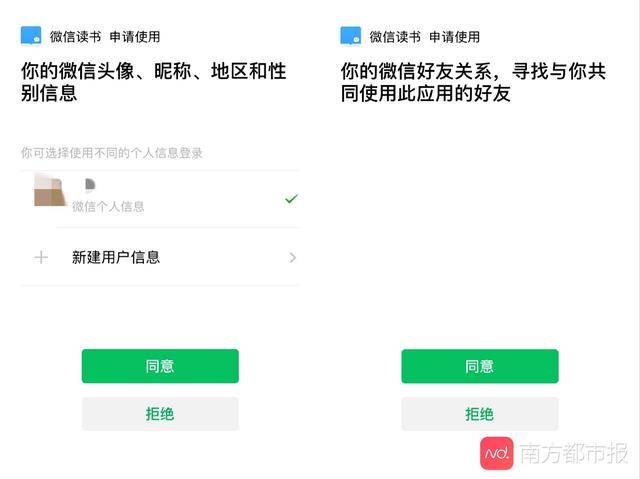Tap the blurred profile avatar thumbnail
Screen dimensions: 640x479
[x=49, y=190]
